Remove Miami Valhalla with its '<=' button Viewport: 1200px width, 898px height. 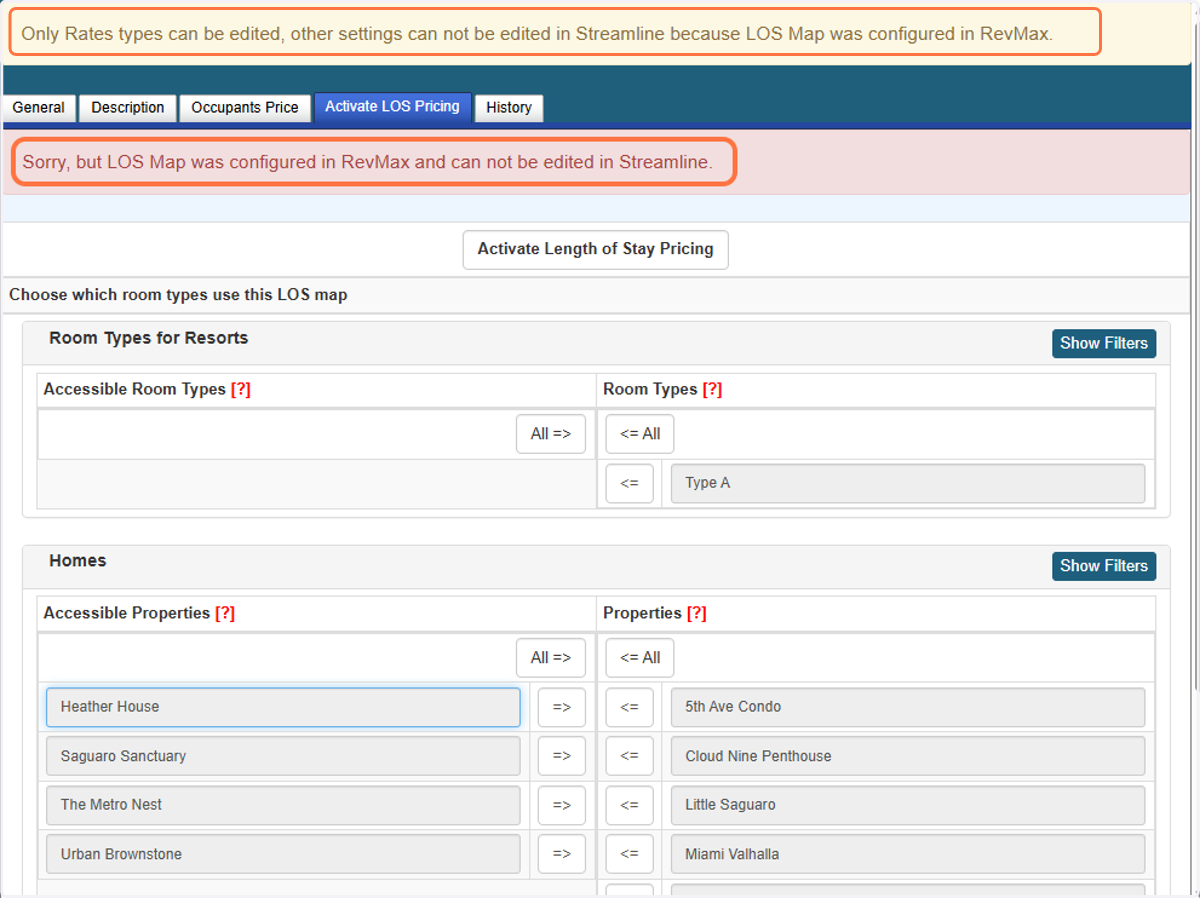(x=629, y=854)
